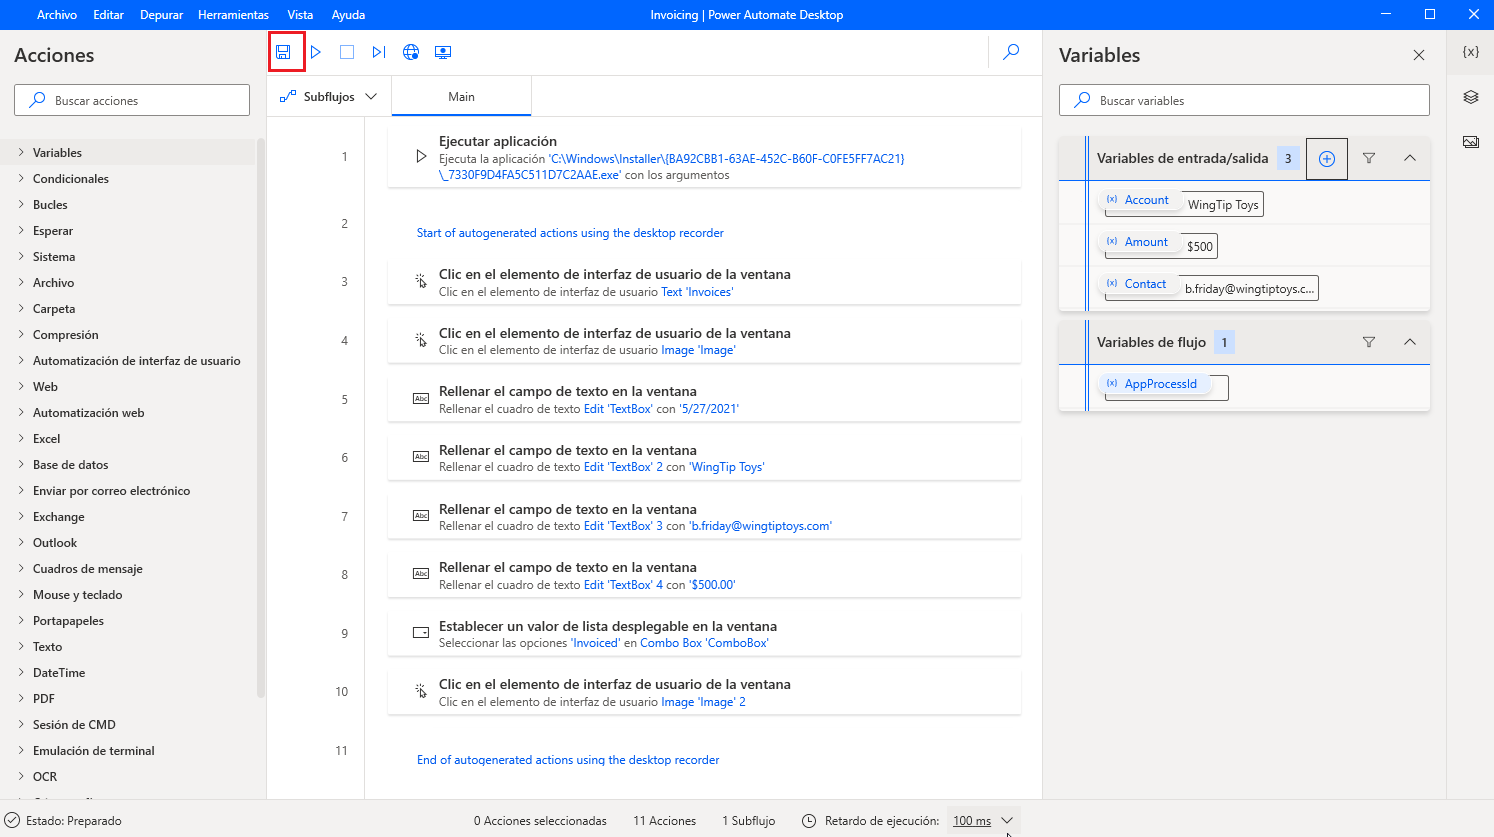Open the Ayuda menu

pyautogui.click(x=348, y=15)
